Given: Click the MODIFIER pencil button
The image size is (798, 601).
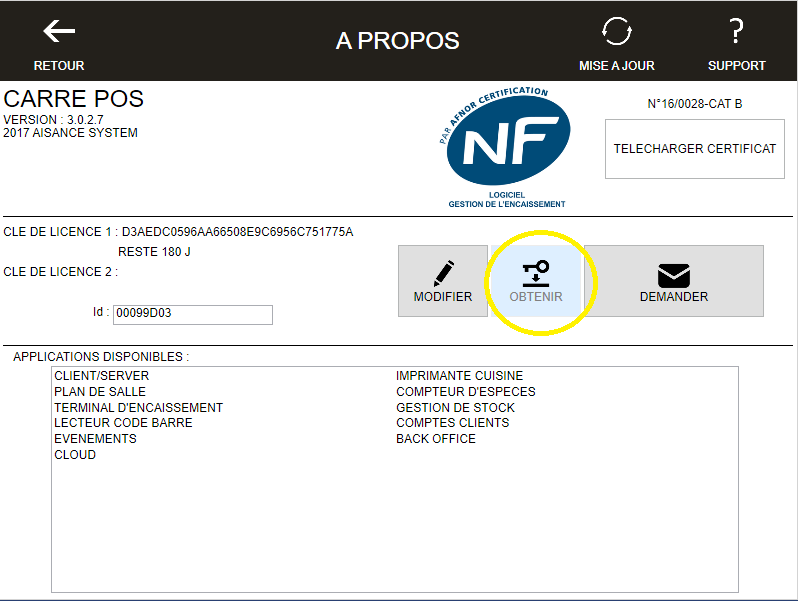Looking at the screenshot, I should pos(443,281).
